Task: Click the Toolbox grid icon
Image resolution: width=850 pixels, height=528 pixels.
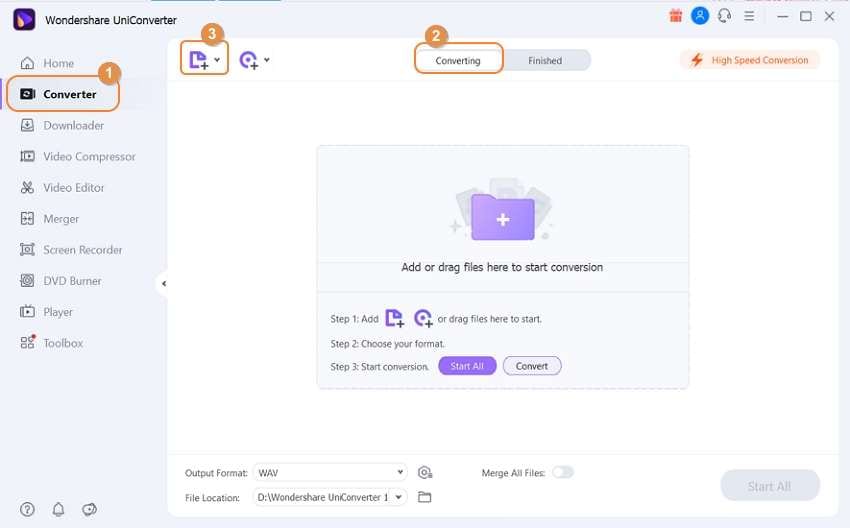Action: (x=28, y=342)
